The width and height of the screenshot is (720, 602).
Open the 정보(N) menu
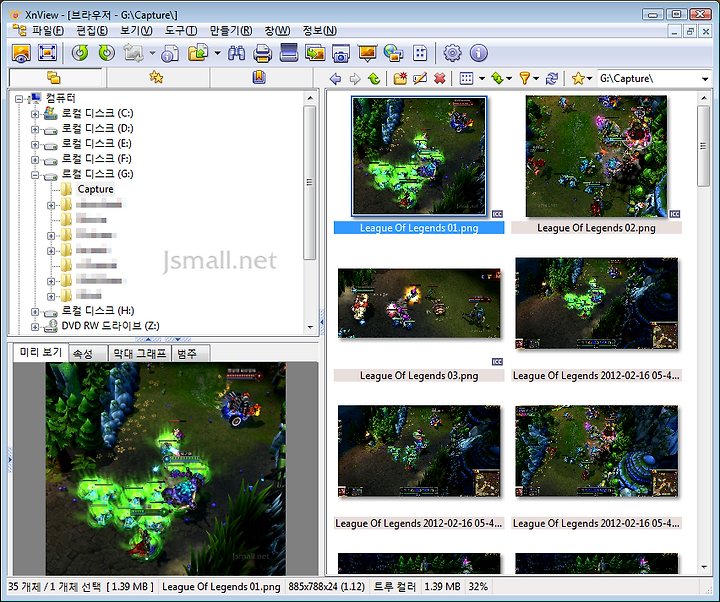pos(319,31)
